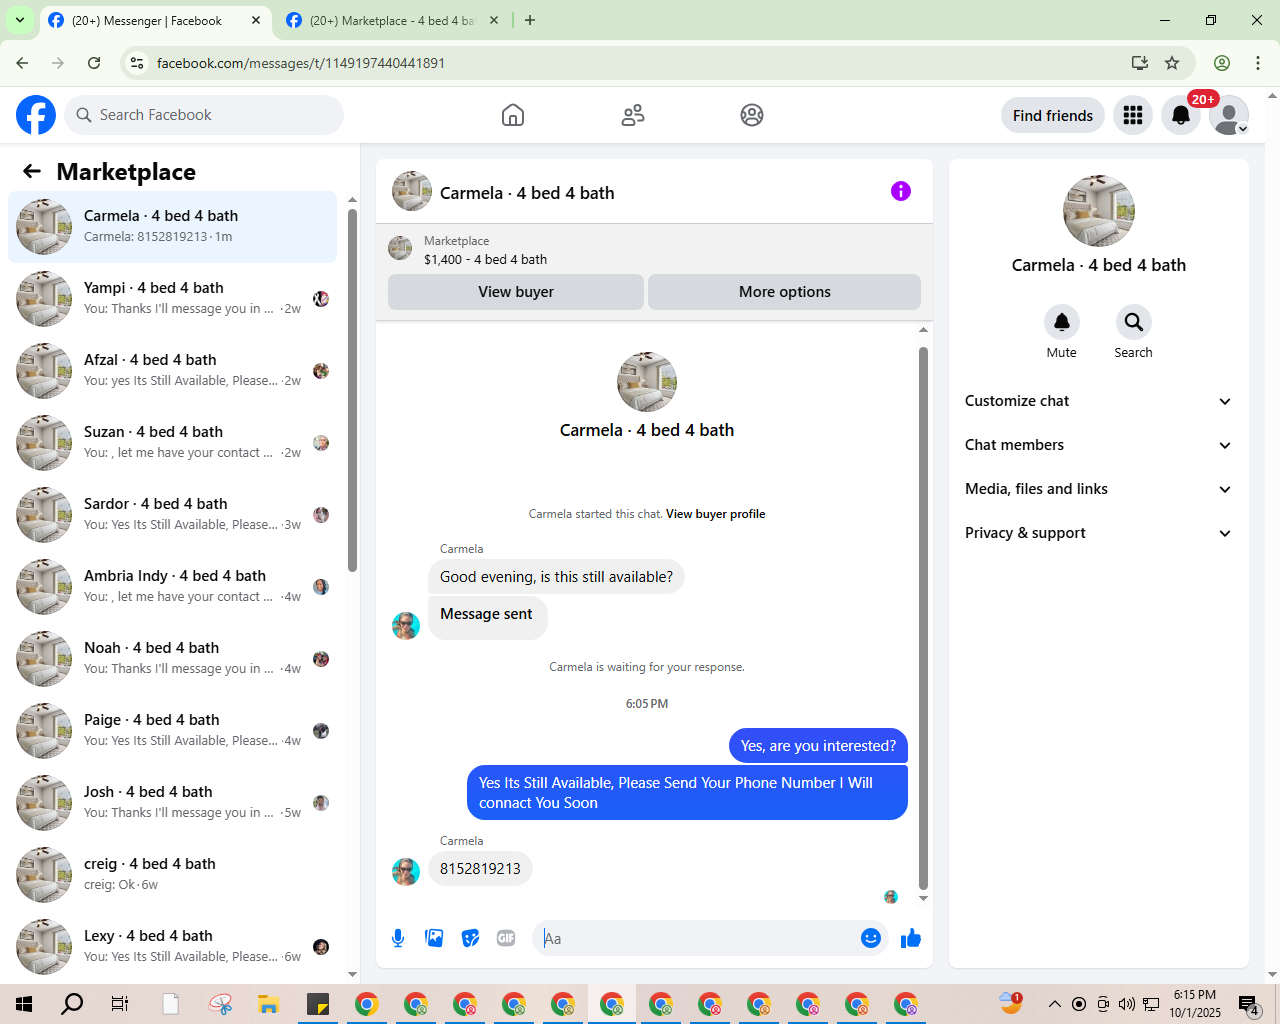Screen dimensions: 1280x1024
Task: Mute this conversation with the bell icon
Action: (1062, 322)
